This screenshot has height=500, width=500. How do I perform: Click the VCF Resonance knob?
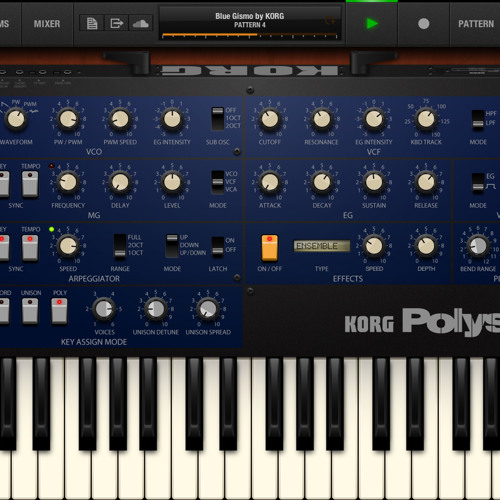[x=322, y=119]
